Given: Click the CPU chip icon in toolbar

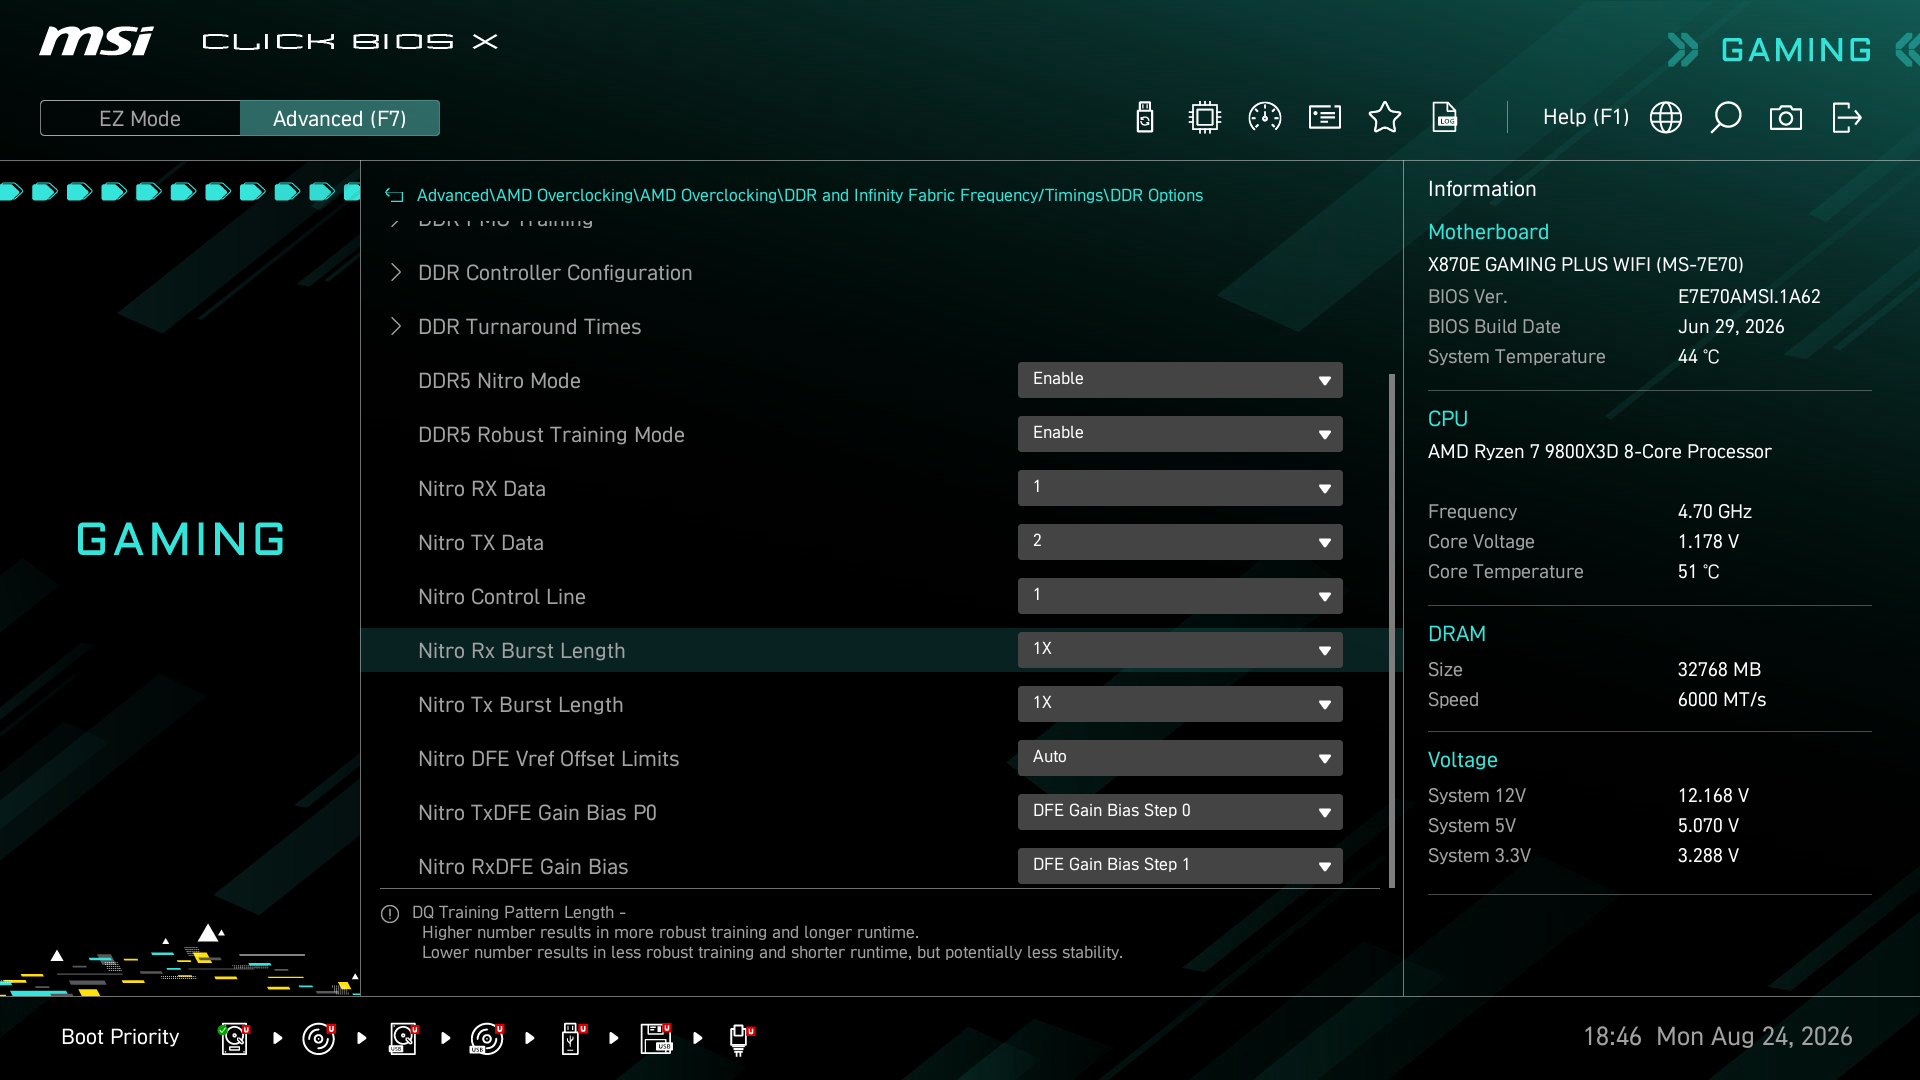Looking at the screenshot, I should [1205, 117].
